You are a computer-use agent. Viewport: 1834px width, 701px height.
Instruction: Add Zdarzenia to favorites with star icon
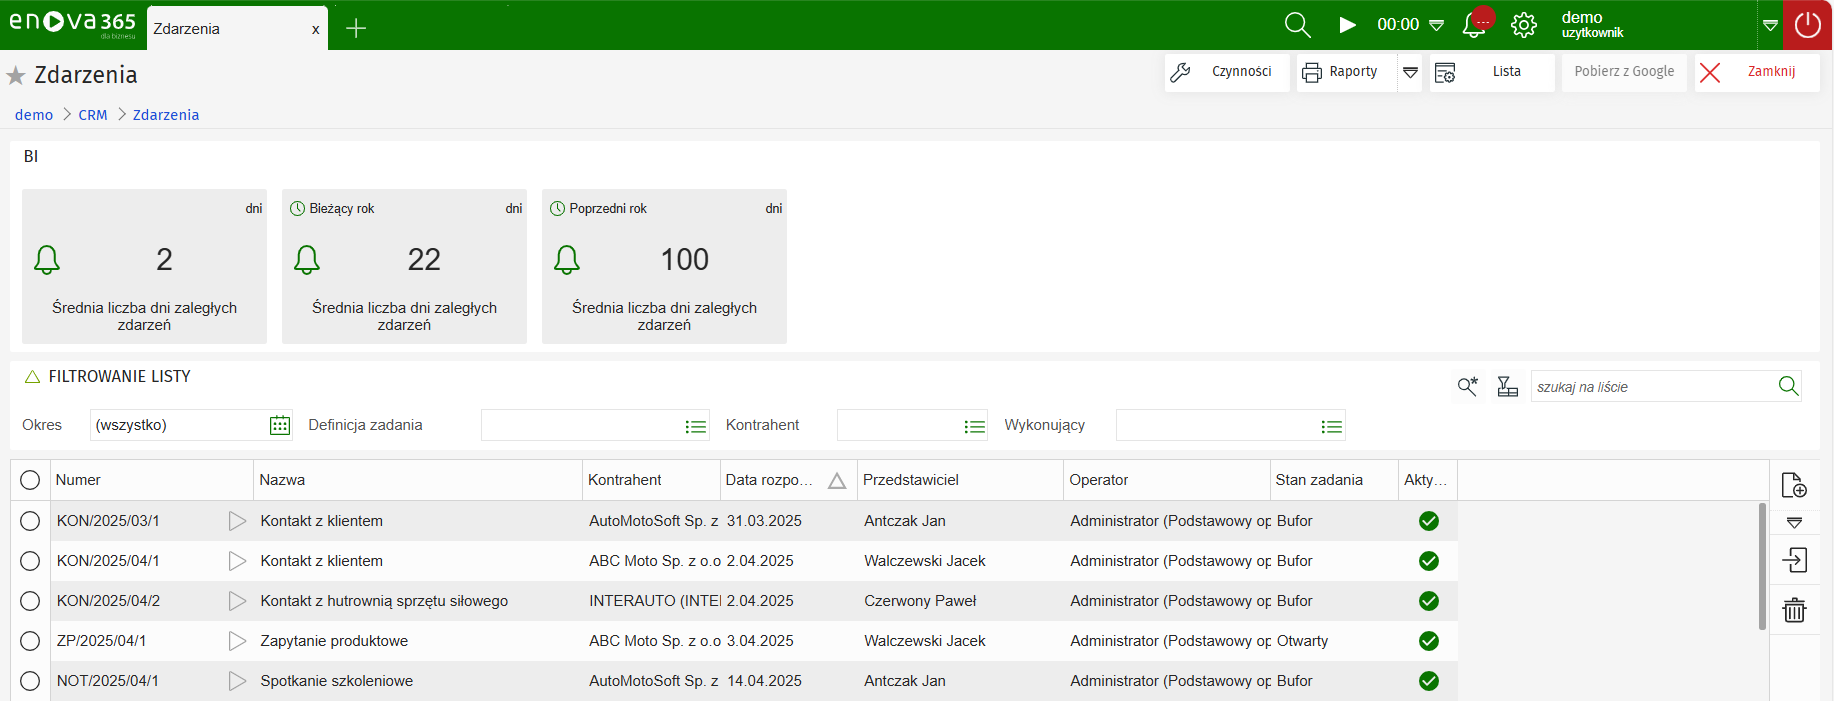pyautogui.click(x=16, y=76)
